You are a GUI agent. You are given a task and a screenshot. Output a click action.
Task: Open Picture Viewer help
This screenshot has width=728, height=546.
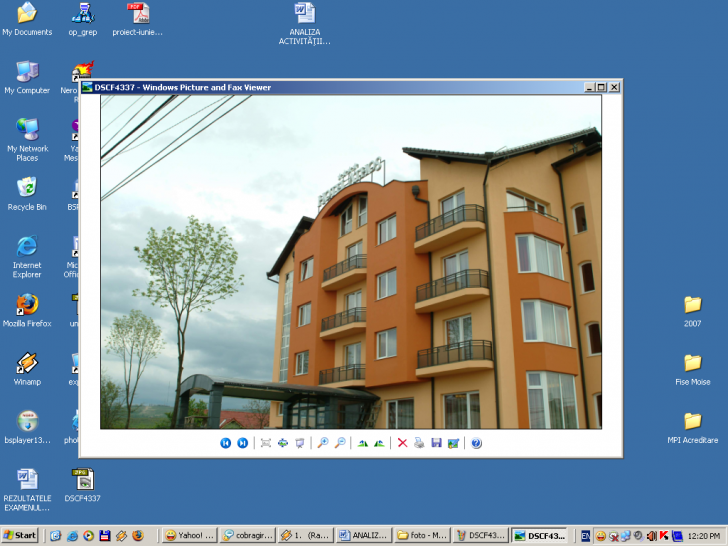[476, 443]
